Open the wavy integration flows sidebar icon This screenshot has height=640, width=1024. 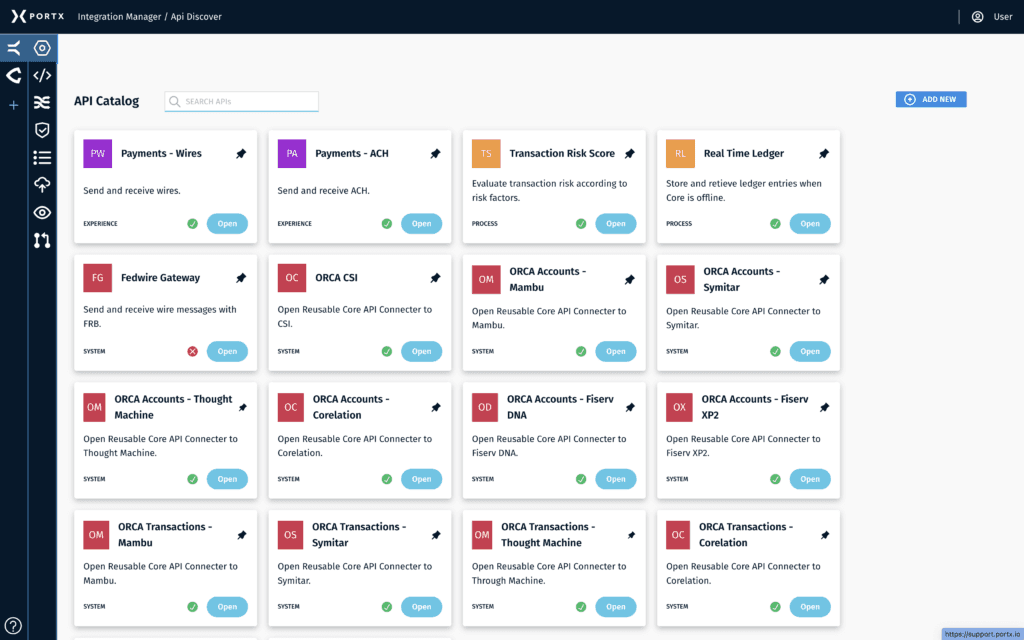42,103
